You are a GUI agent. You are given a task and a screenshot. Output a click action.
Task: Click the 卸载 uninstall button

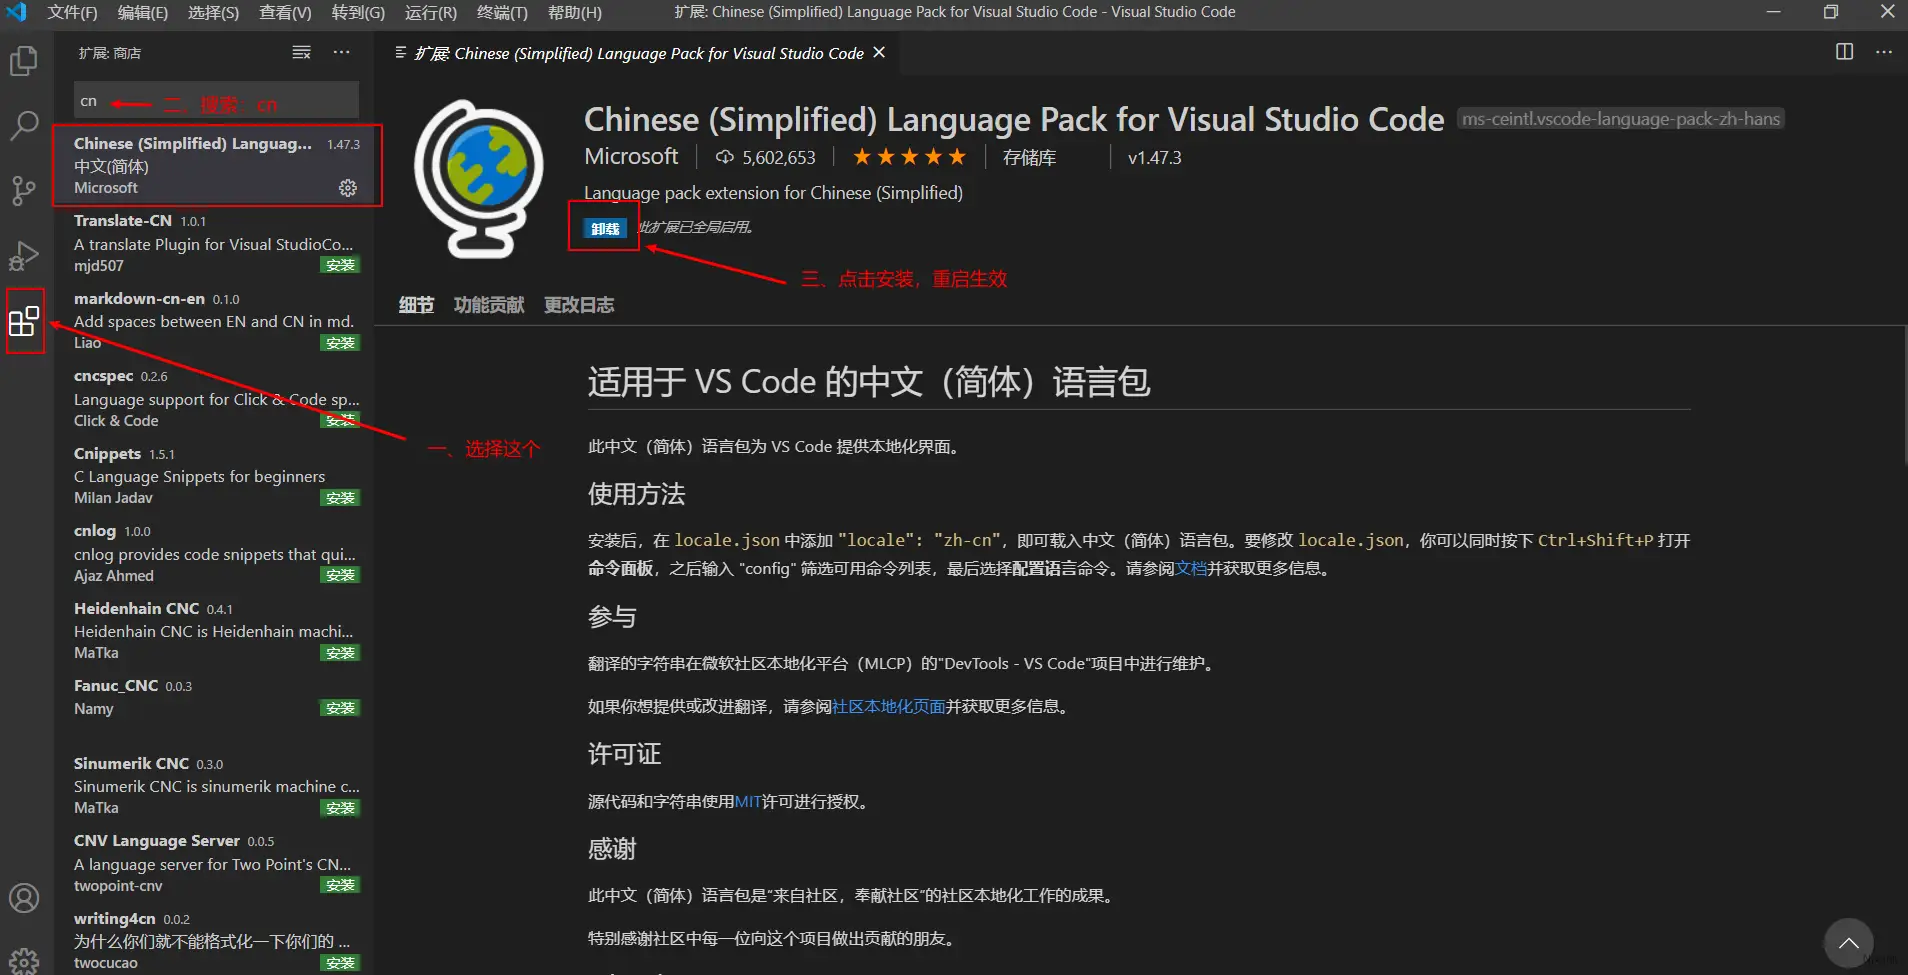(605, 229)
